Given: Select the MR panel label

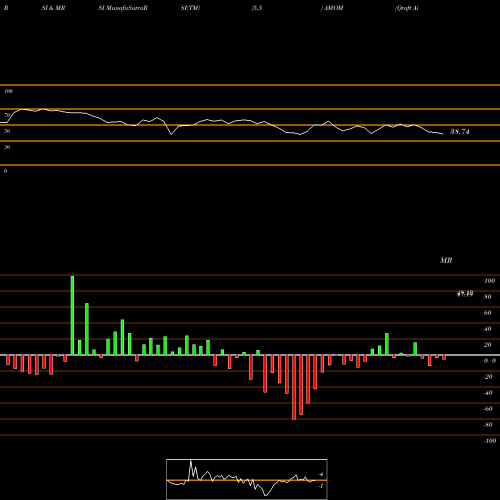Looking at the screenshot, I should click(446, 260).
